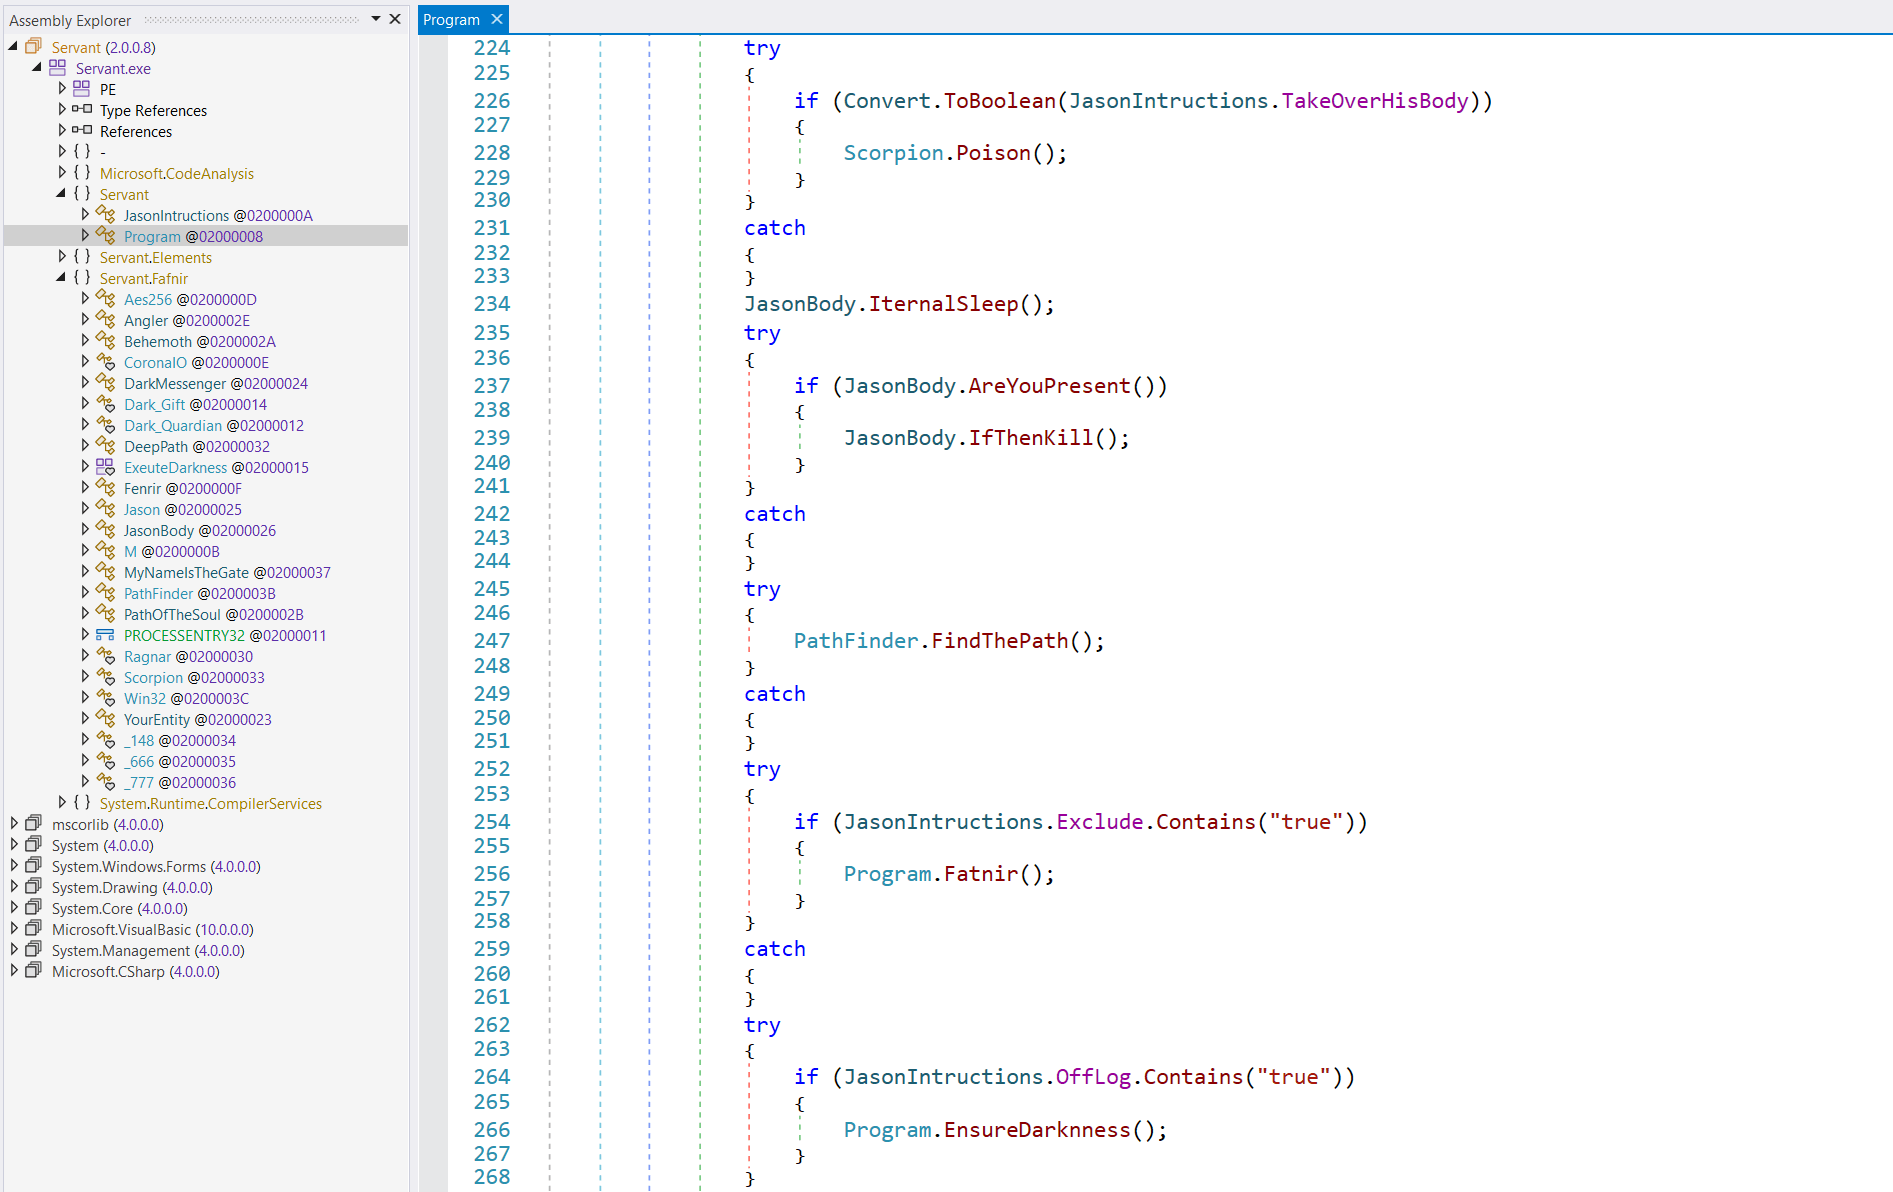The height and width of the screenshot is (1192, 1893).
Task: Switch to the Program tab
Action: pyautogui.click(x=451, y=19)
